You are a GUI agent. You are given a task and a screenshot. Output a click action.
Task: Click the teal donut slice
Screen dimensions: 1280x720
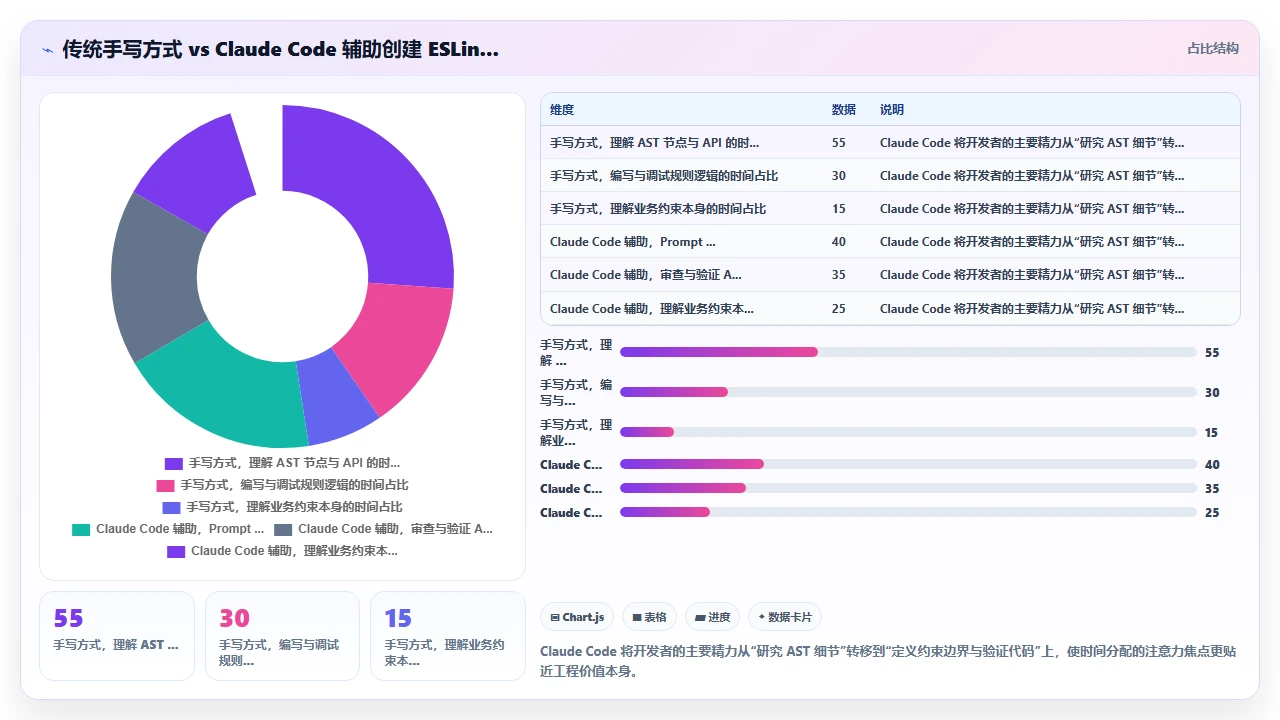(x=225, y=390)
